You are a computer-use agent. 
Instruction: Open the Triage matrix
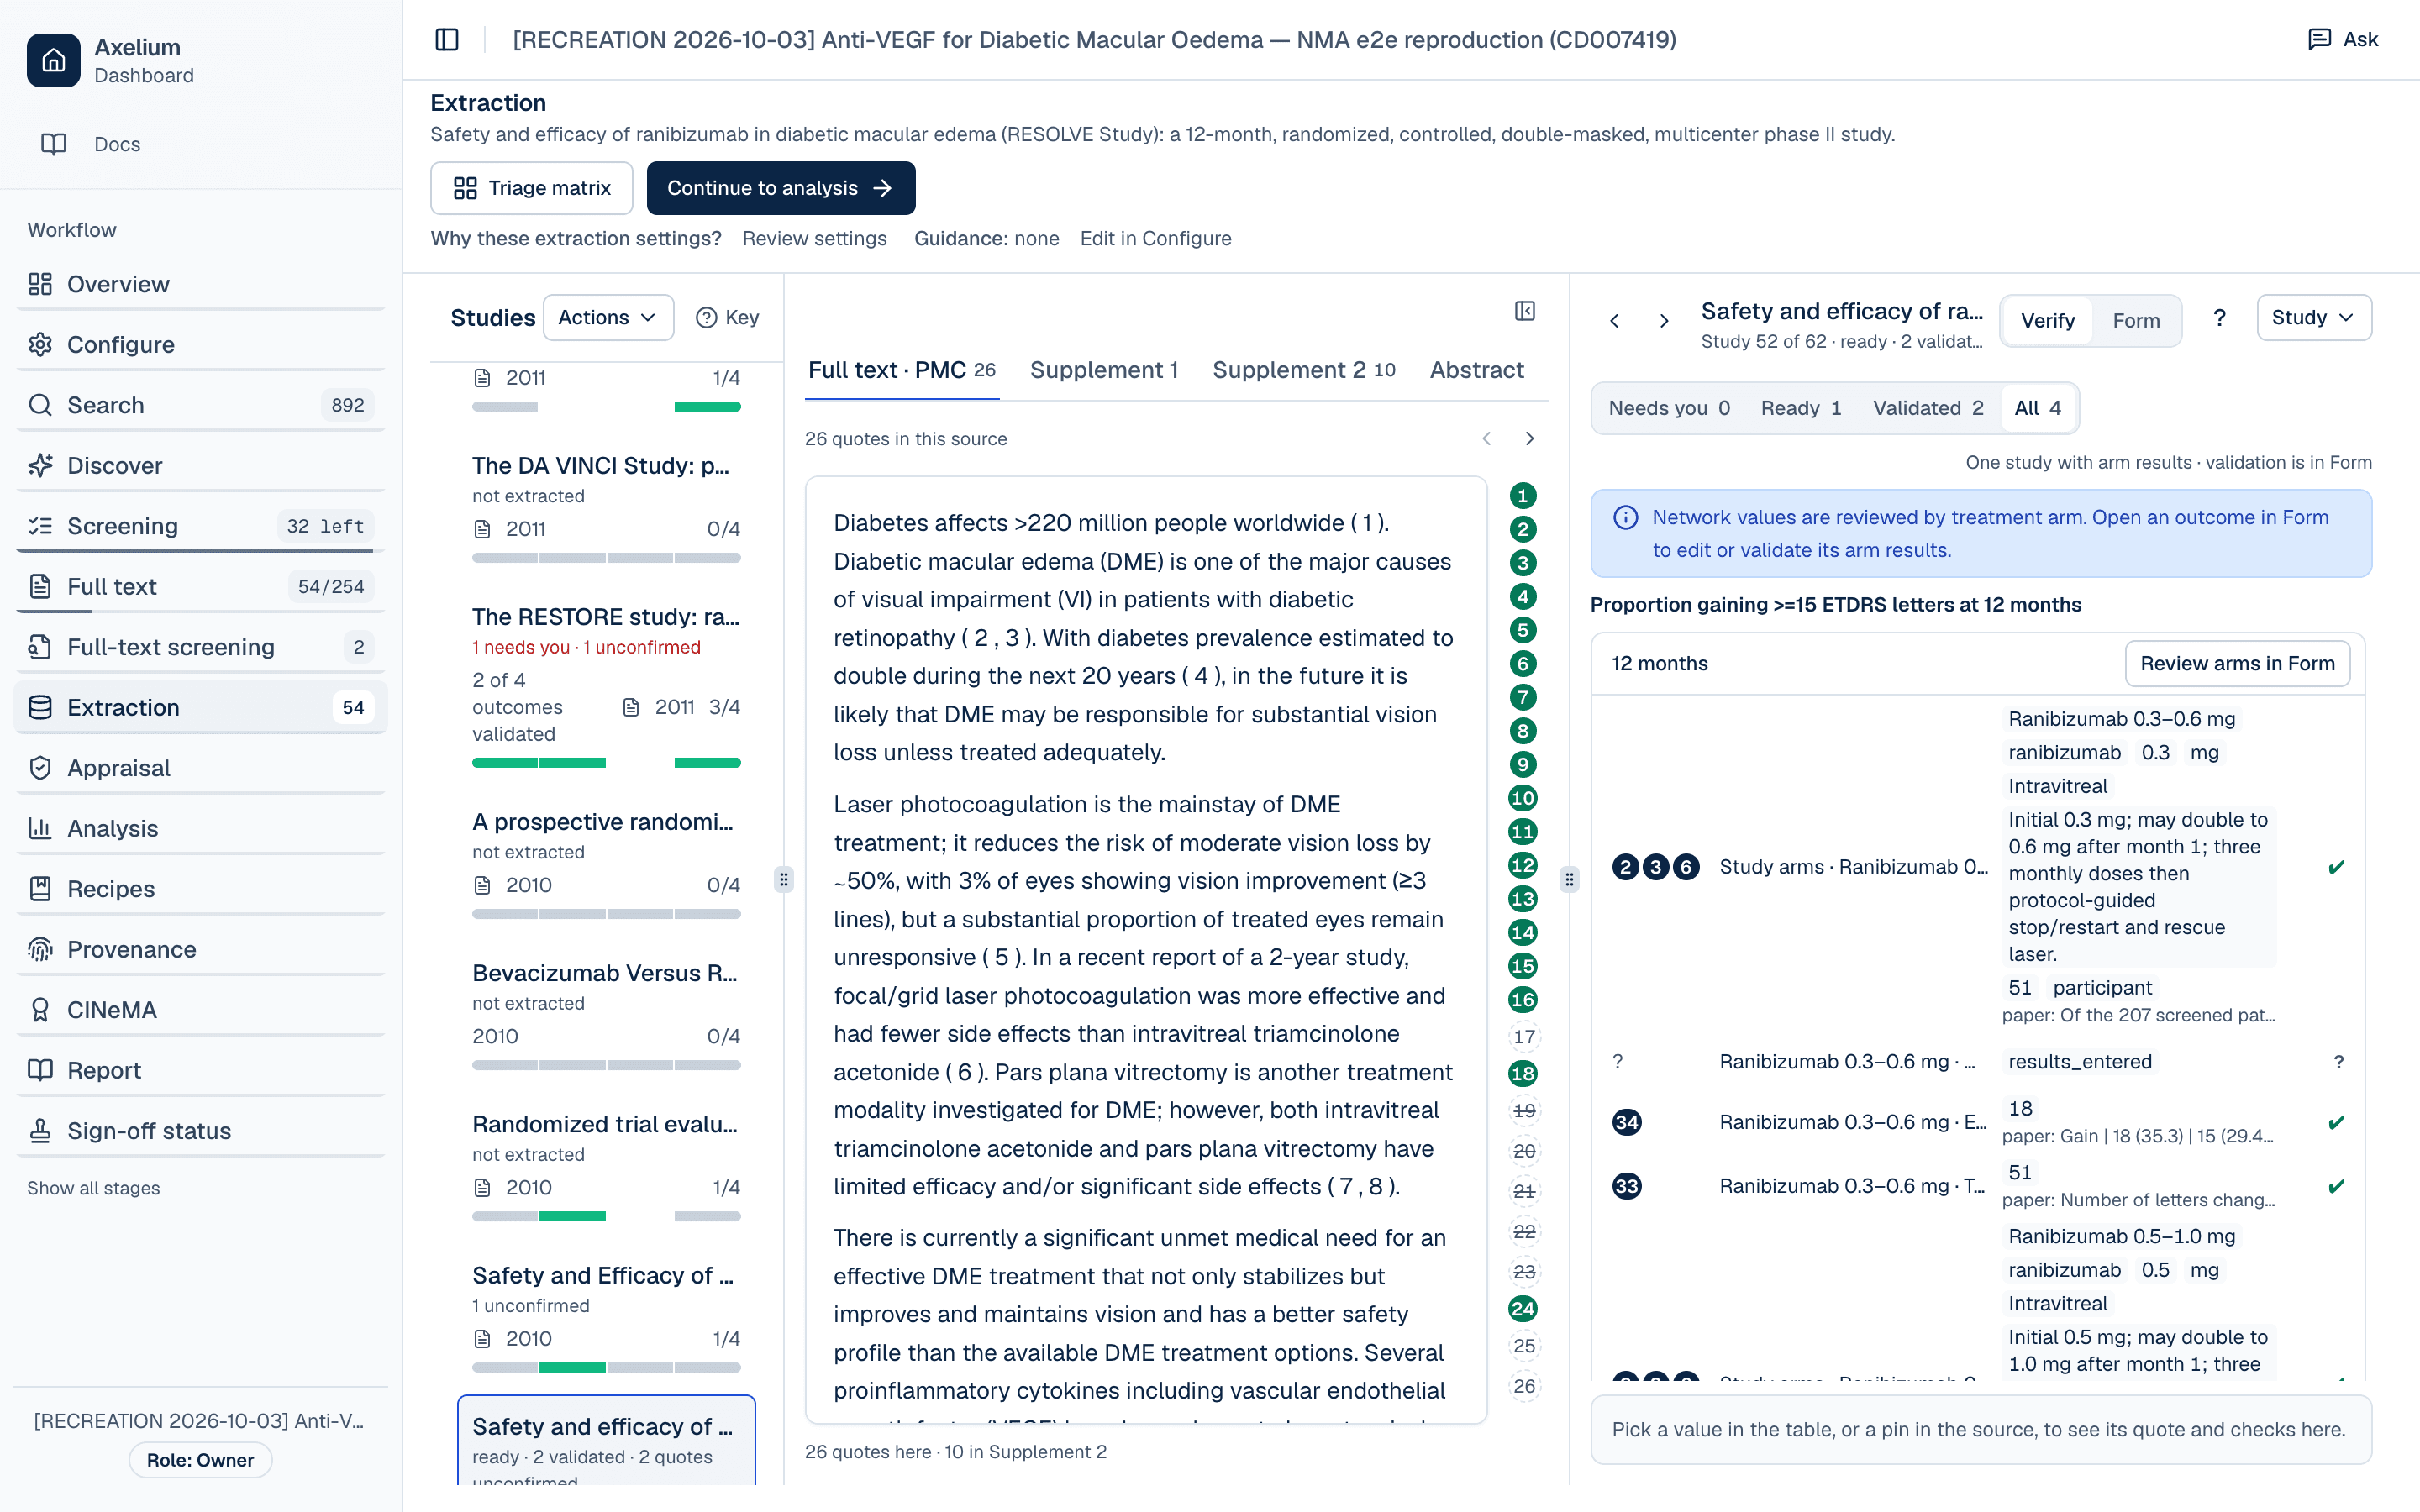pyautogui.click(x=531, y=188)
